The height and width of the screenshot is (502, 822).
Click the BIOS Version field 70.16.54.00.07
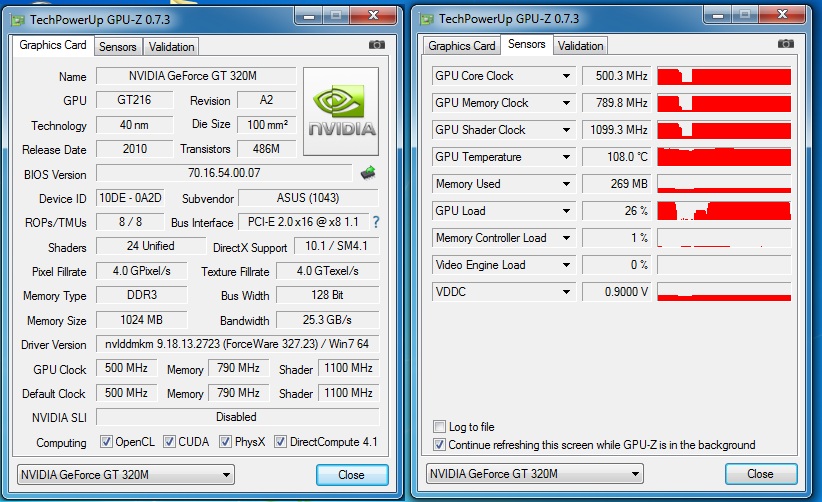pyautogui.click(x=224, y=173)
